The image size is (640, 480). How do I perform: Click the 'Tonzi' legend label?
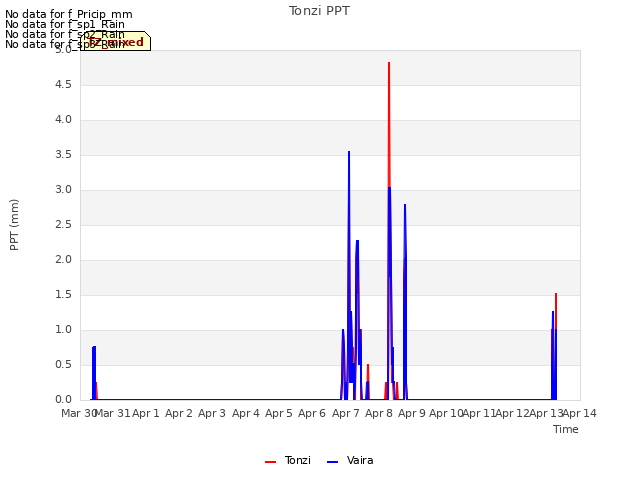(x=298, y=460)
